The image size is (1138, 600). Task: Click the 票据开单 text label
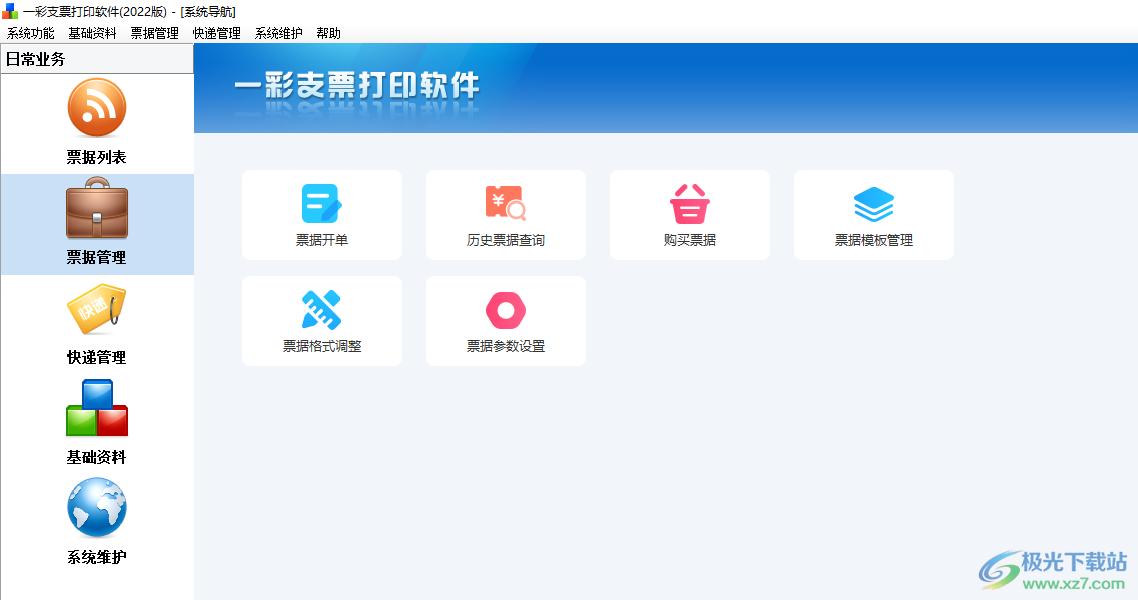[x=321, y=240]
